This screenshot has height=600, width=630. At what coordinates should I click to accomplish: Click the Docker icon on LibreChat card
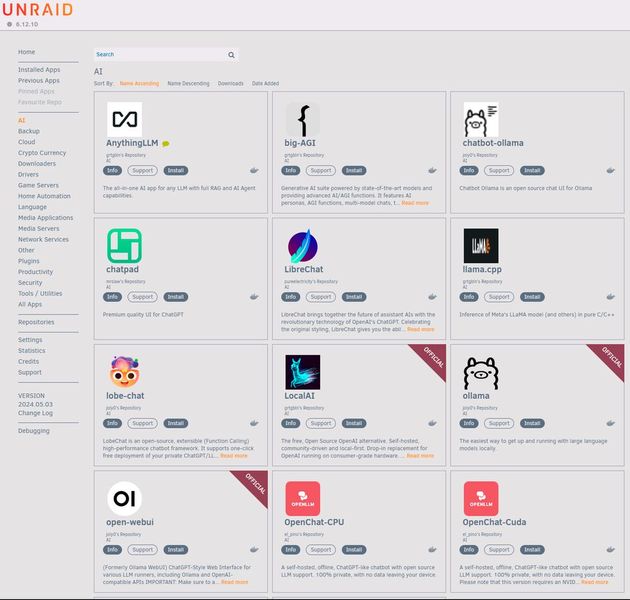pyautogui.click(x=432, y=297)
